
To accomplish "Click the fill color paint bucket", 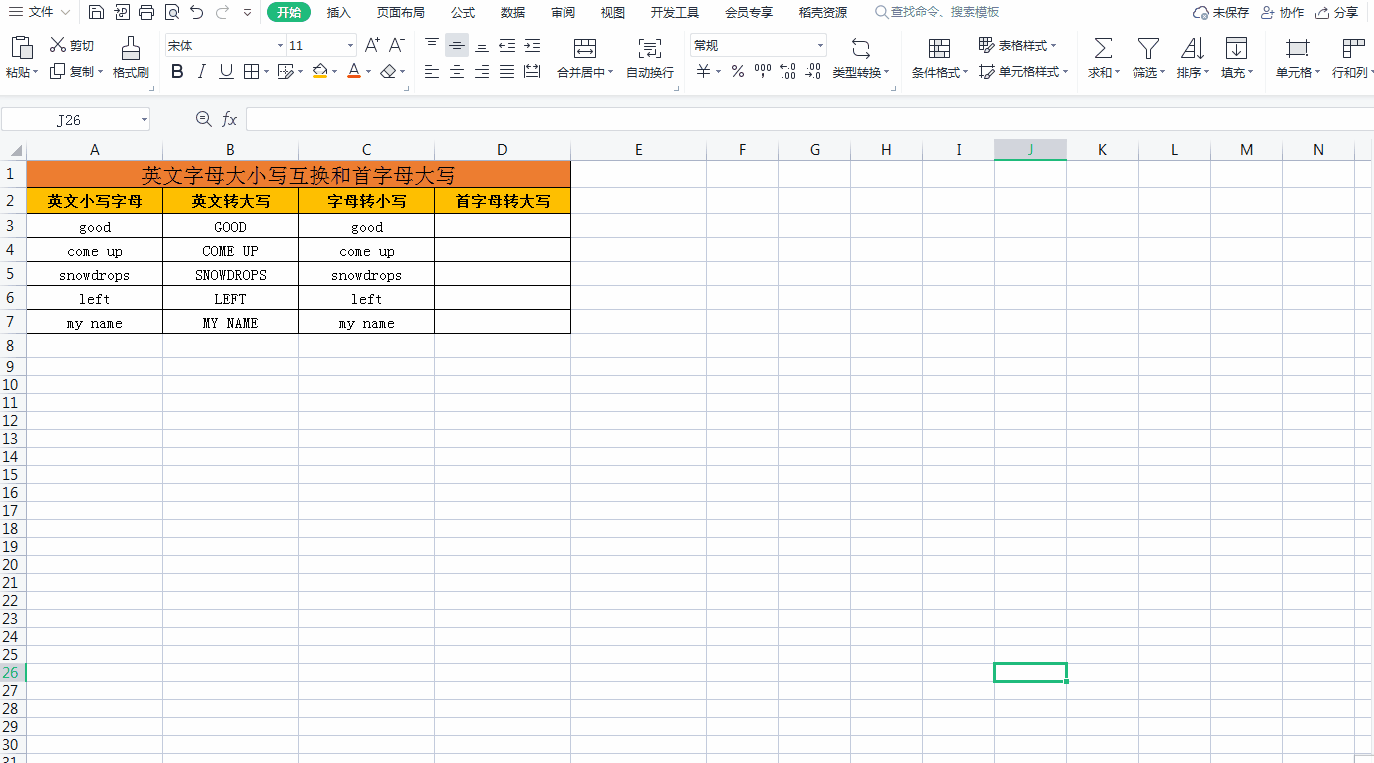I will tap(320, 71).
